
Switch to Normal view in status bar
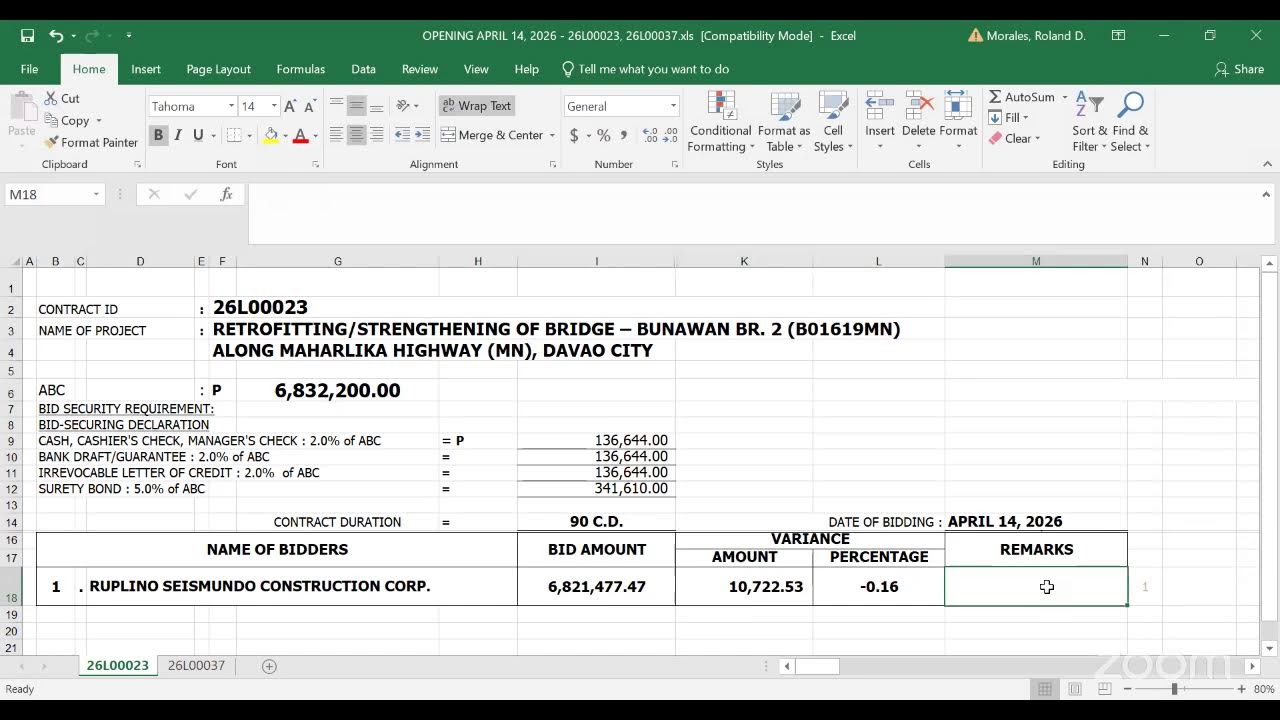coord(1045,689)
